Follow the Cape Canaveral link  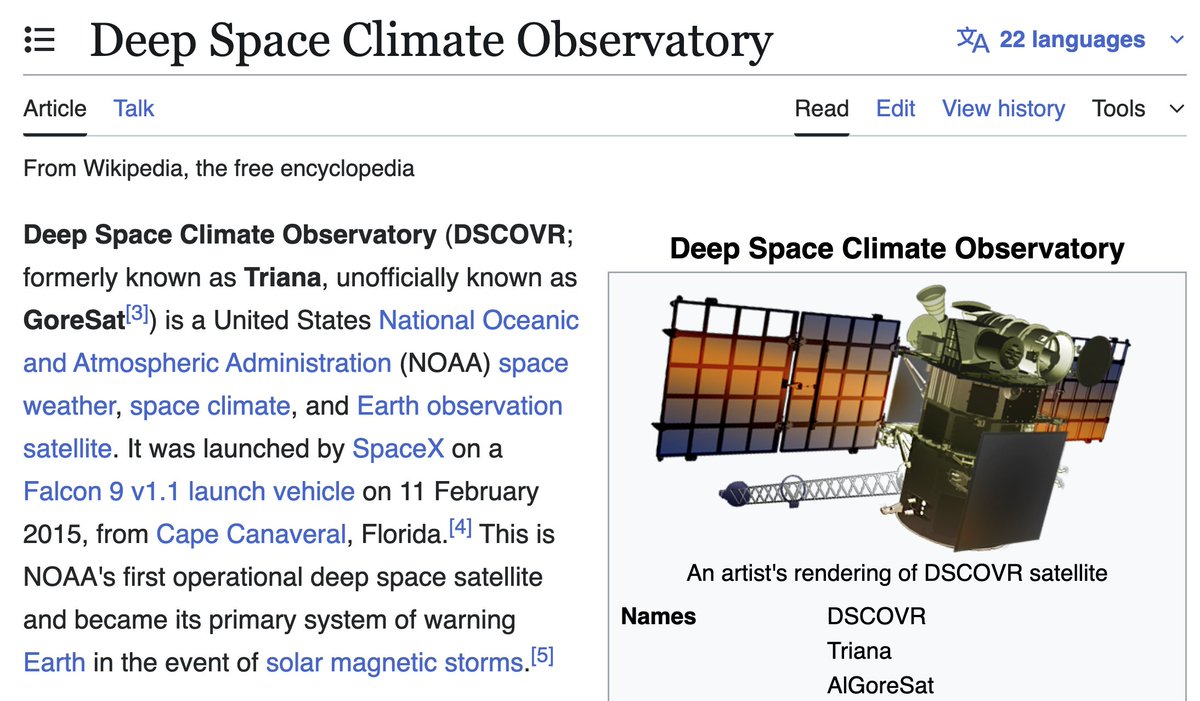[251, 534]
